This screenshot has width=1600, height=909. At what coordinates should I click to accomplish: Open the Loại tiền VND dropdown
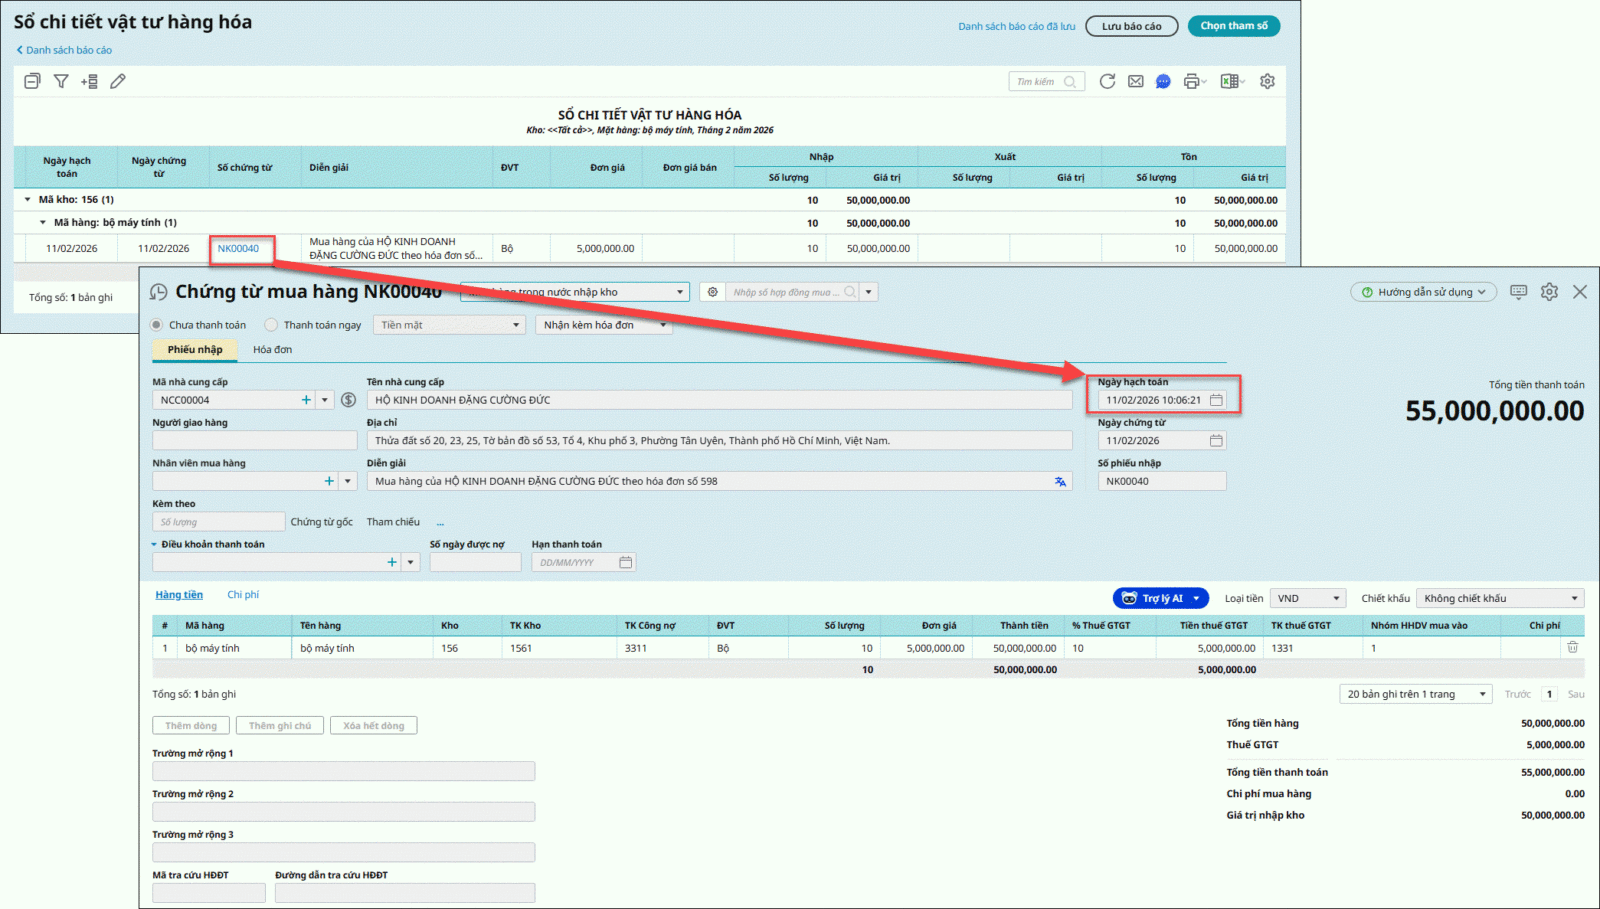click(x=1308, y=598)
